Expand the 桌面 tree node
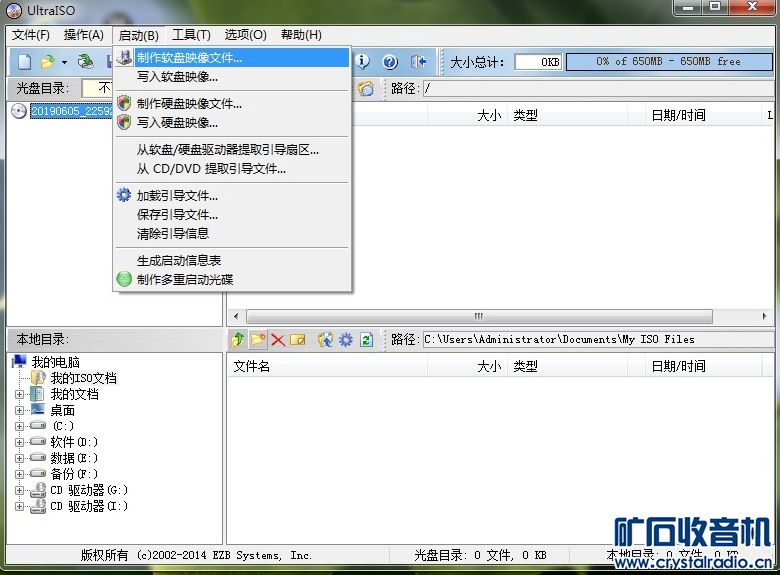 click(x=19, y=410)
